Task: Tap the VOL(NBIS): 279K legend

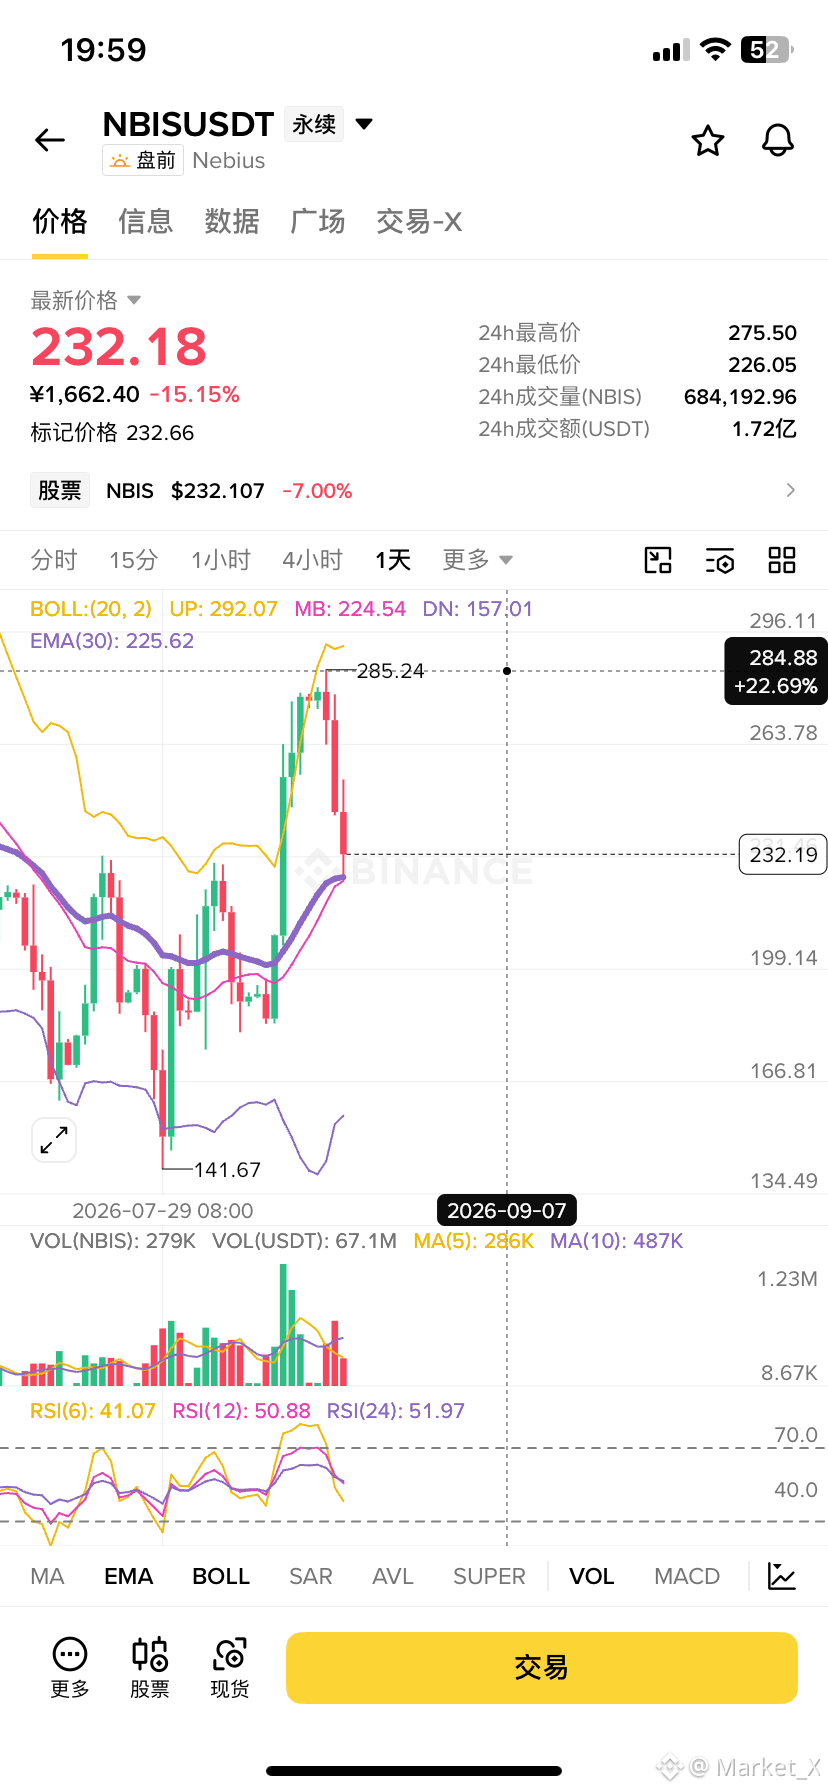Action: pos(113,1240)
